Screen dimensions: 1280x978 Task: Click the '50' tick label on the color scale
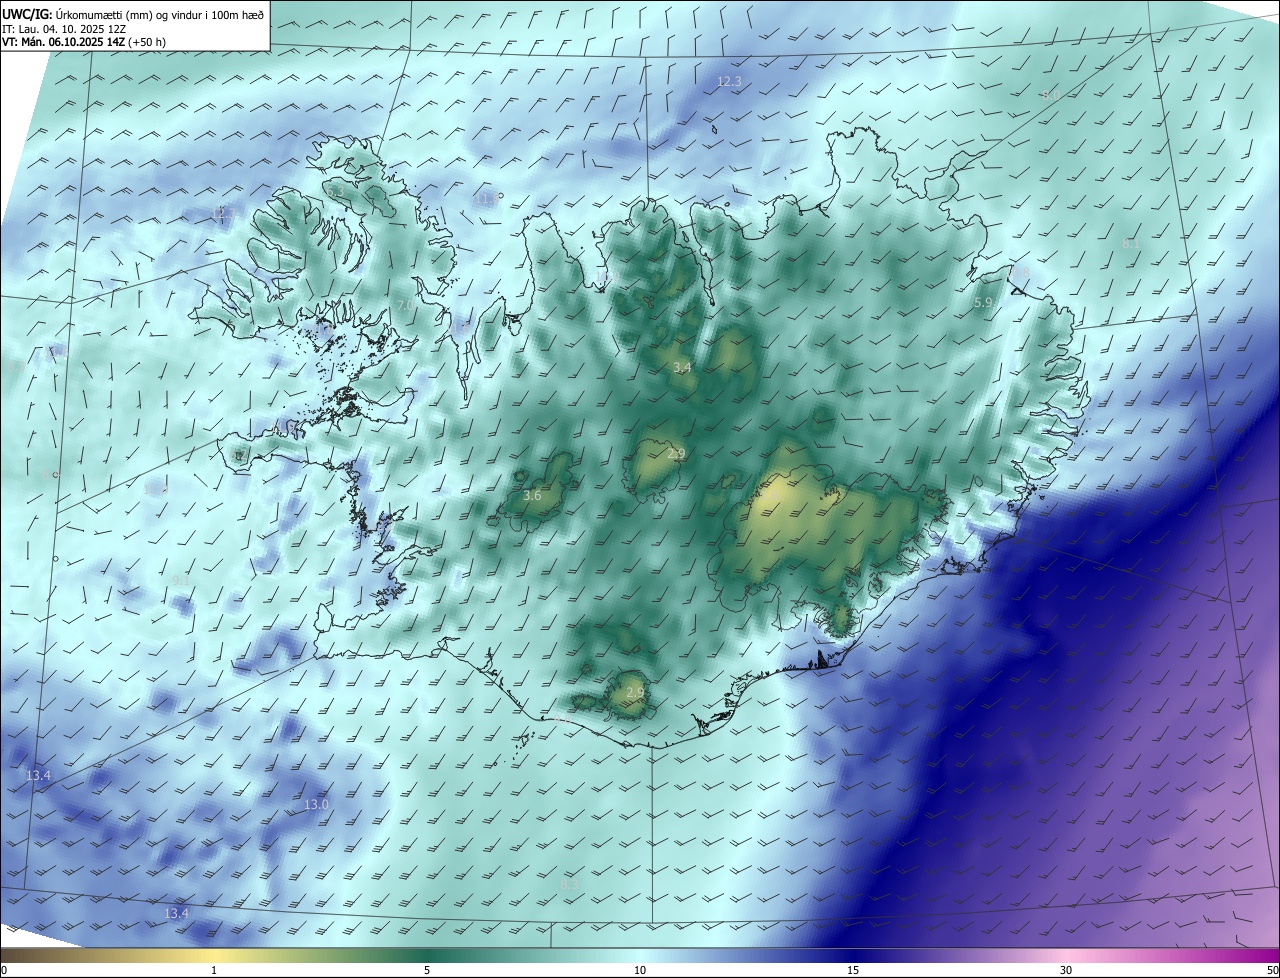click(x=1272, y=970)
